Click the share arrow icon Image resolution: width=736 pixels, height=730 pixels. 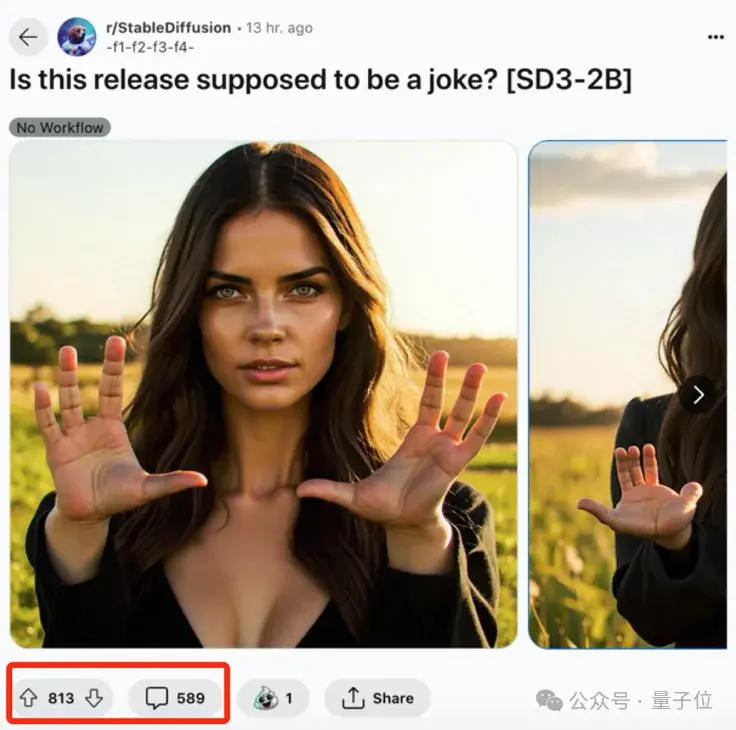(353, 698)
